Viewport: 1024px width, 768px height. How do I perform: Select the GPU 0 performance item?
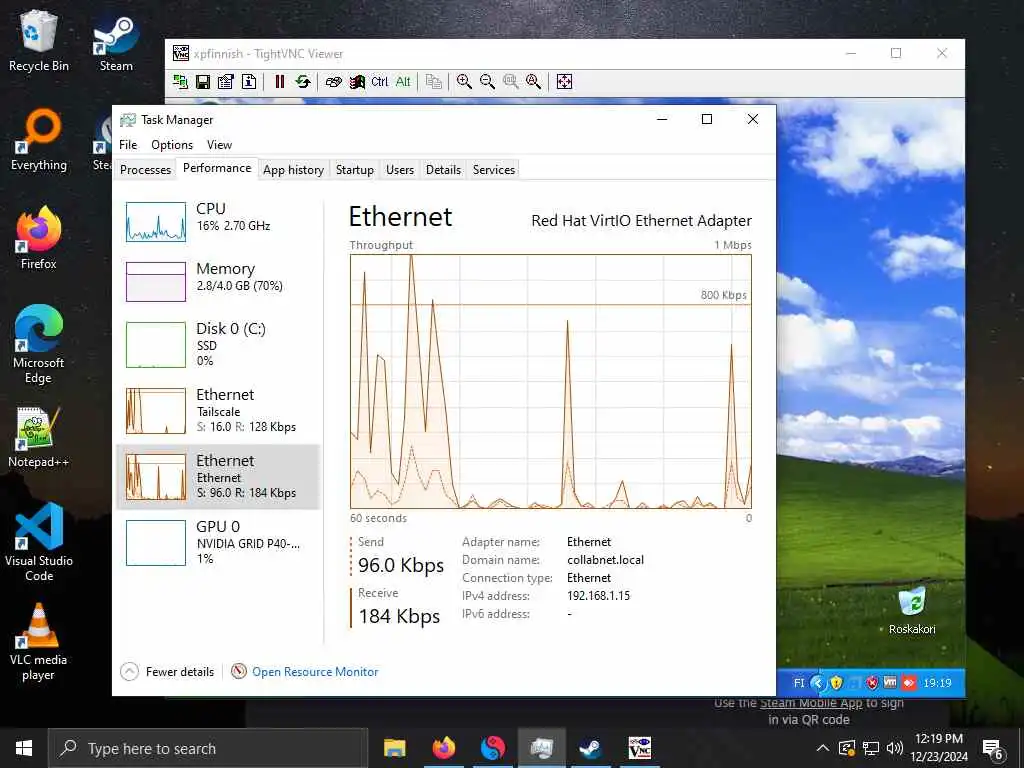(217, 542)
